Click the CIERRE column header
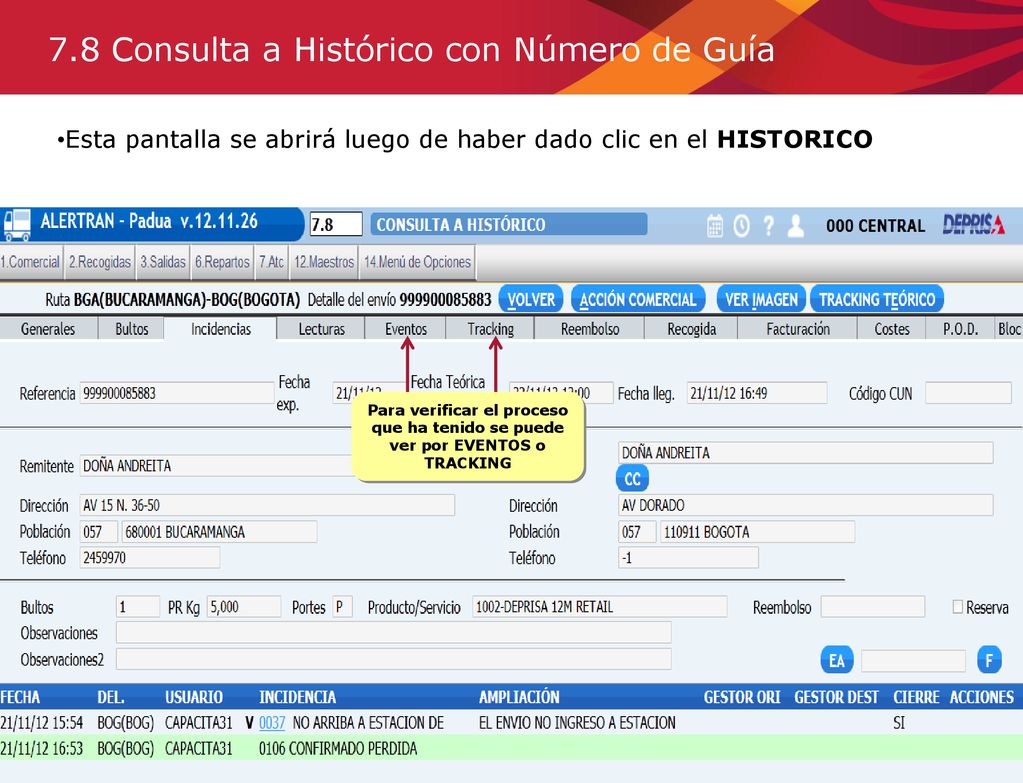This screenshot has width=1023, height=783. tap(916, 697)
